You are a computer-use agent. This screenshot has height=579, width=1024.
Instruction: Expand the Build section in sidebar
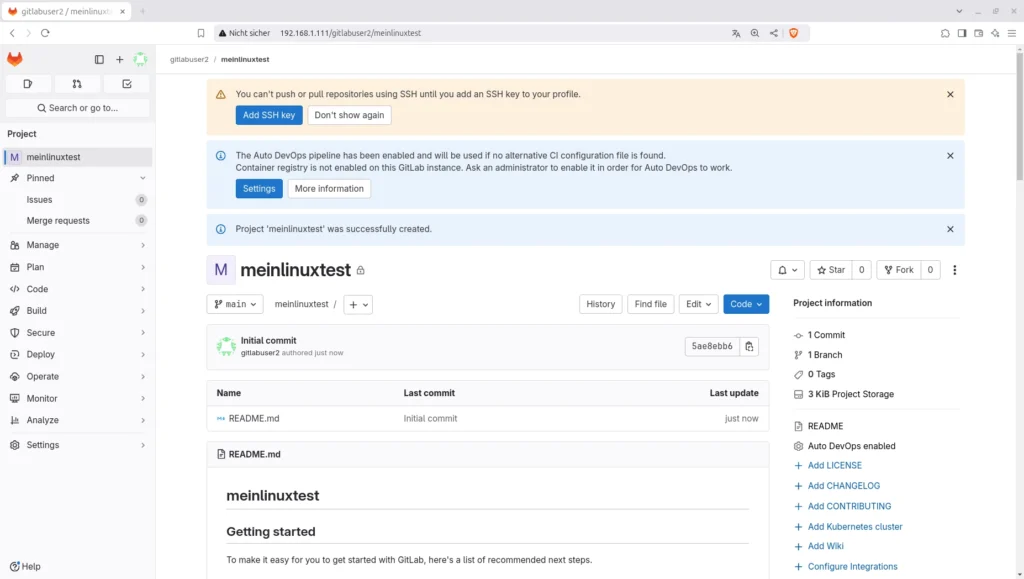pyautogui.click(x=77, y=311)
